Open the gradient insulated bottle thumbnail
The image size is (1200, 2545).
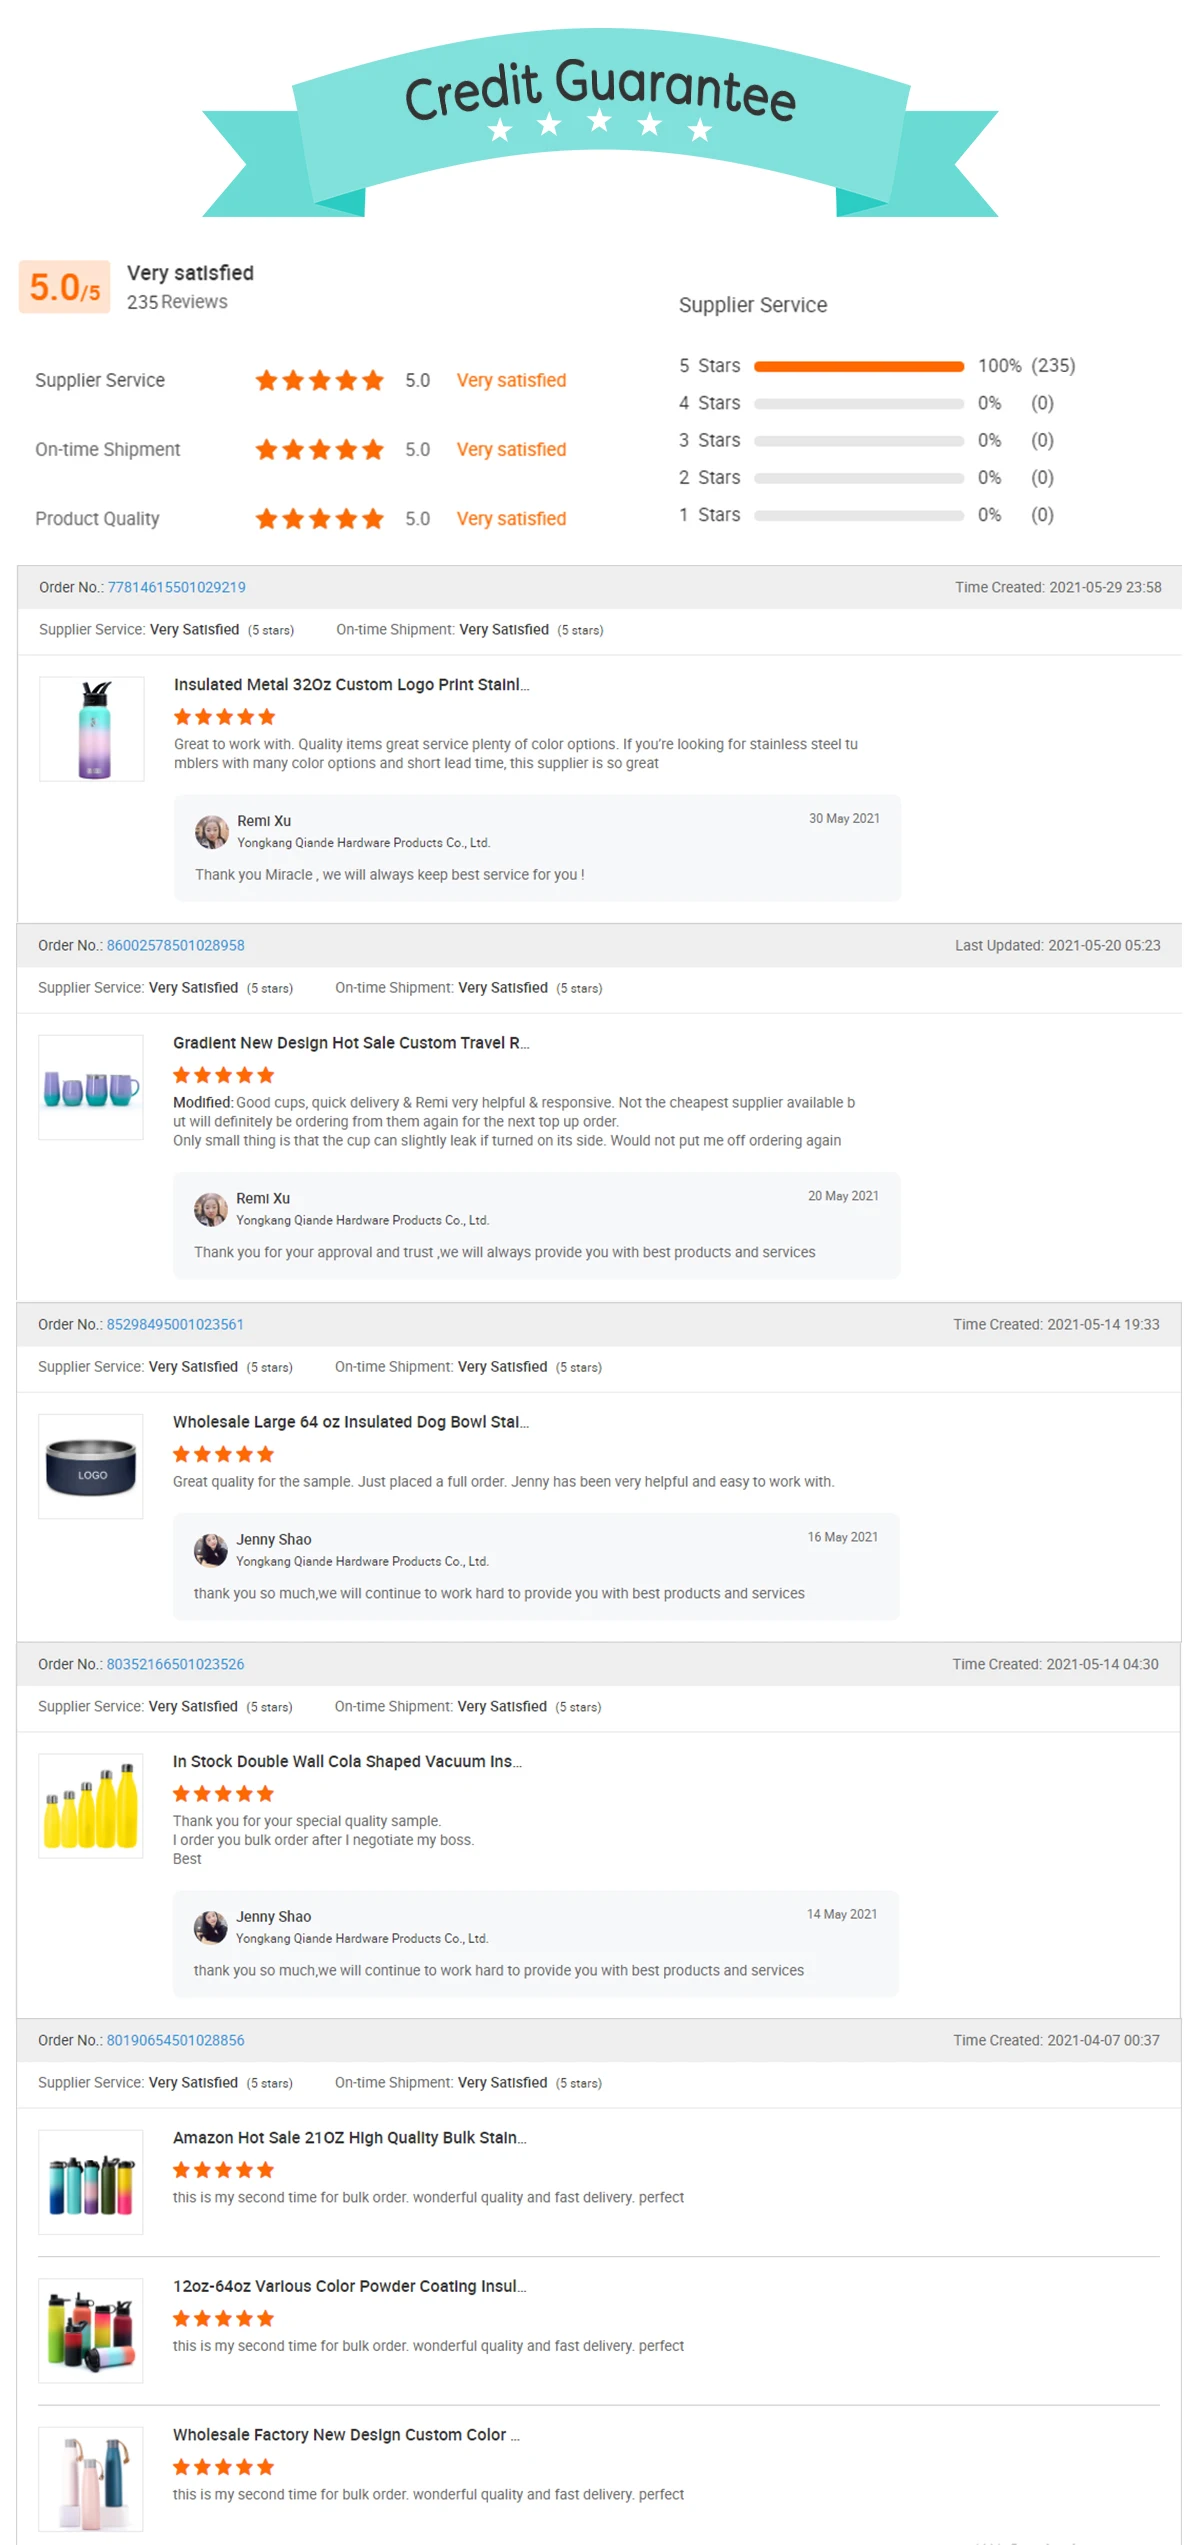pyautogui.click(x=92, y=729)
